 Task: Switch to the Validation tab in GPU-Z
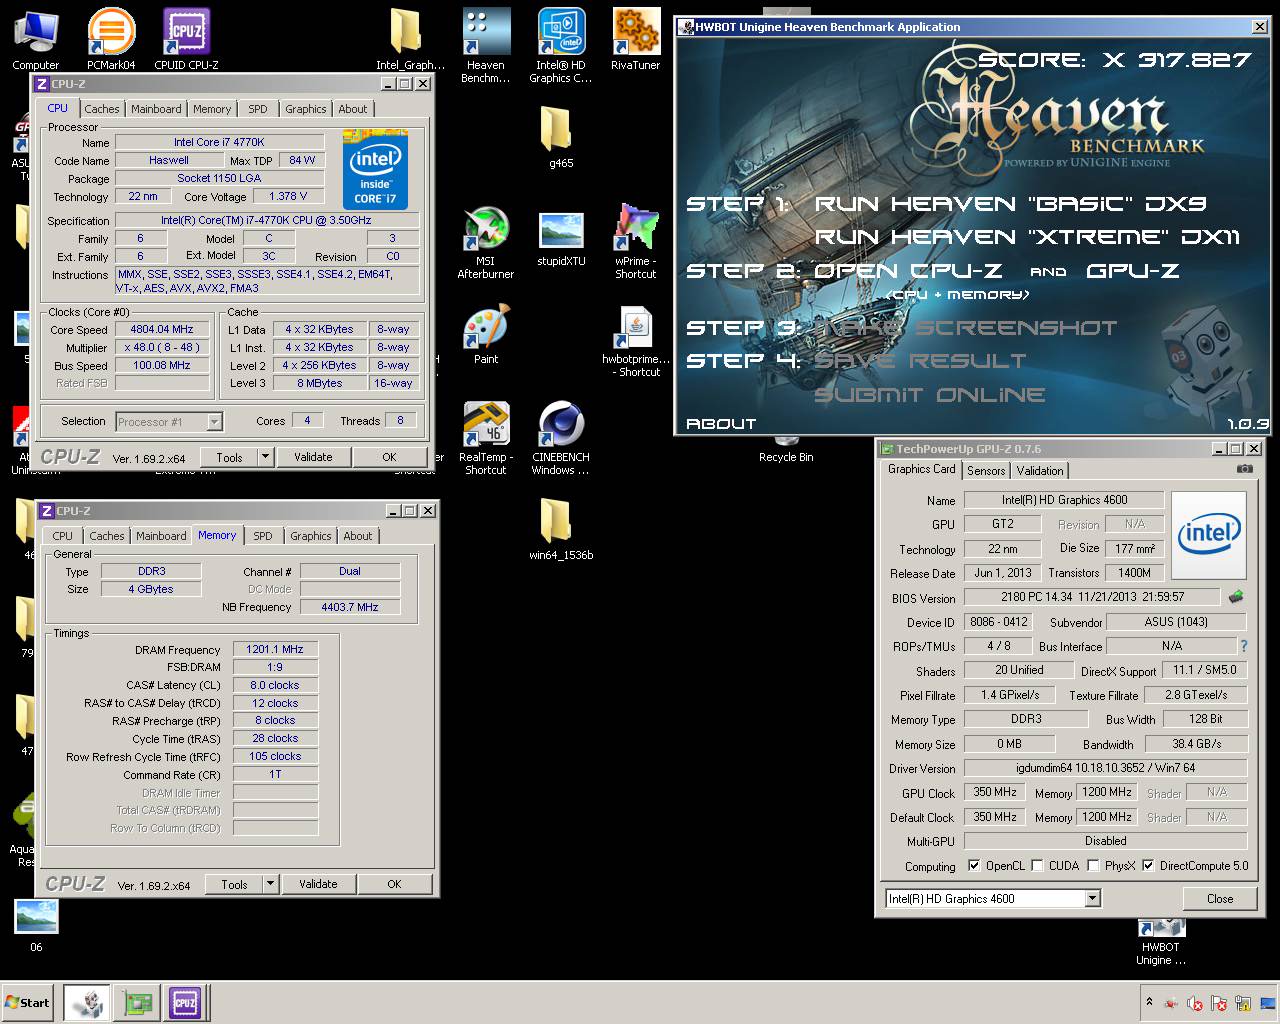(1040, 470)
